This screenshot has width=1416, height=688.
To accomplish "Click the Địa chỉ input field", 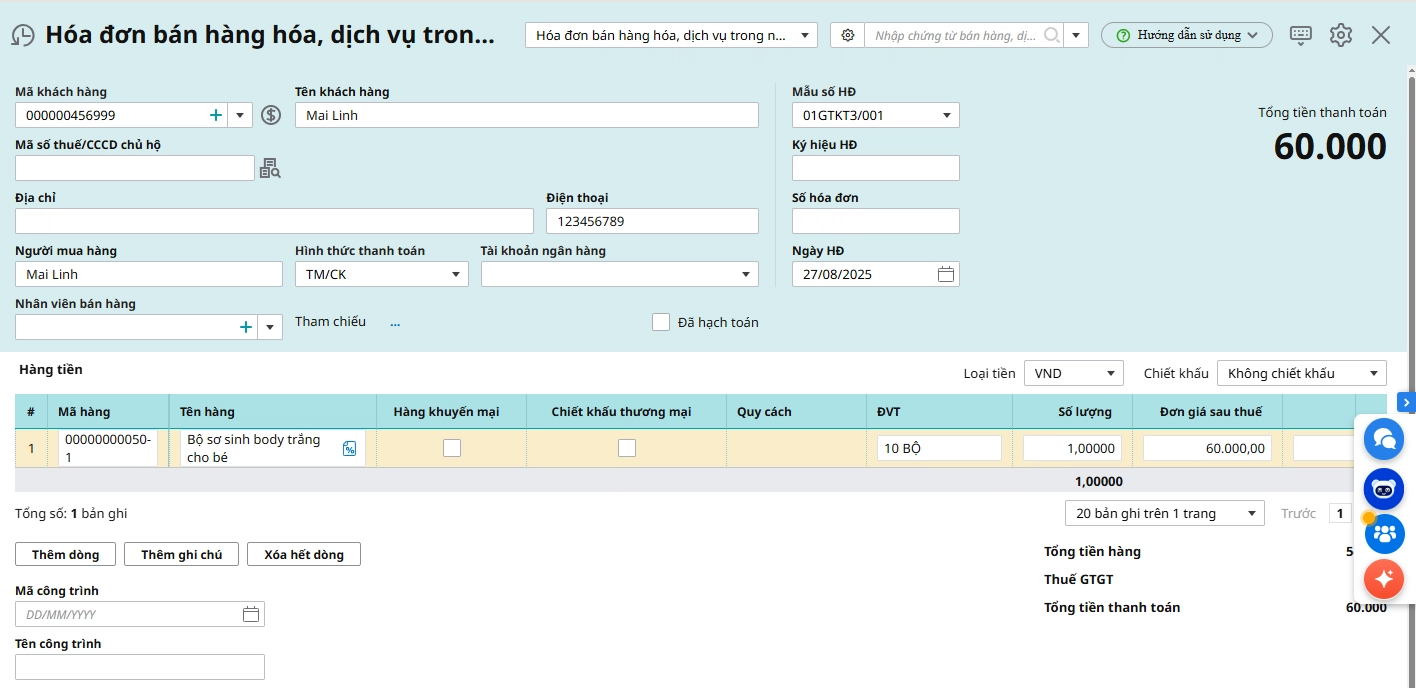I will pyautogui.click(x=274, y=221).
